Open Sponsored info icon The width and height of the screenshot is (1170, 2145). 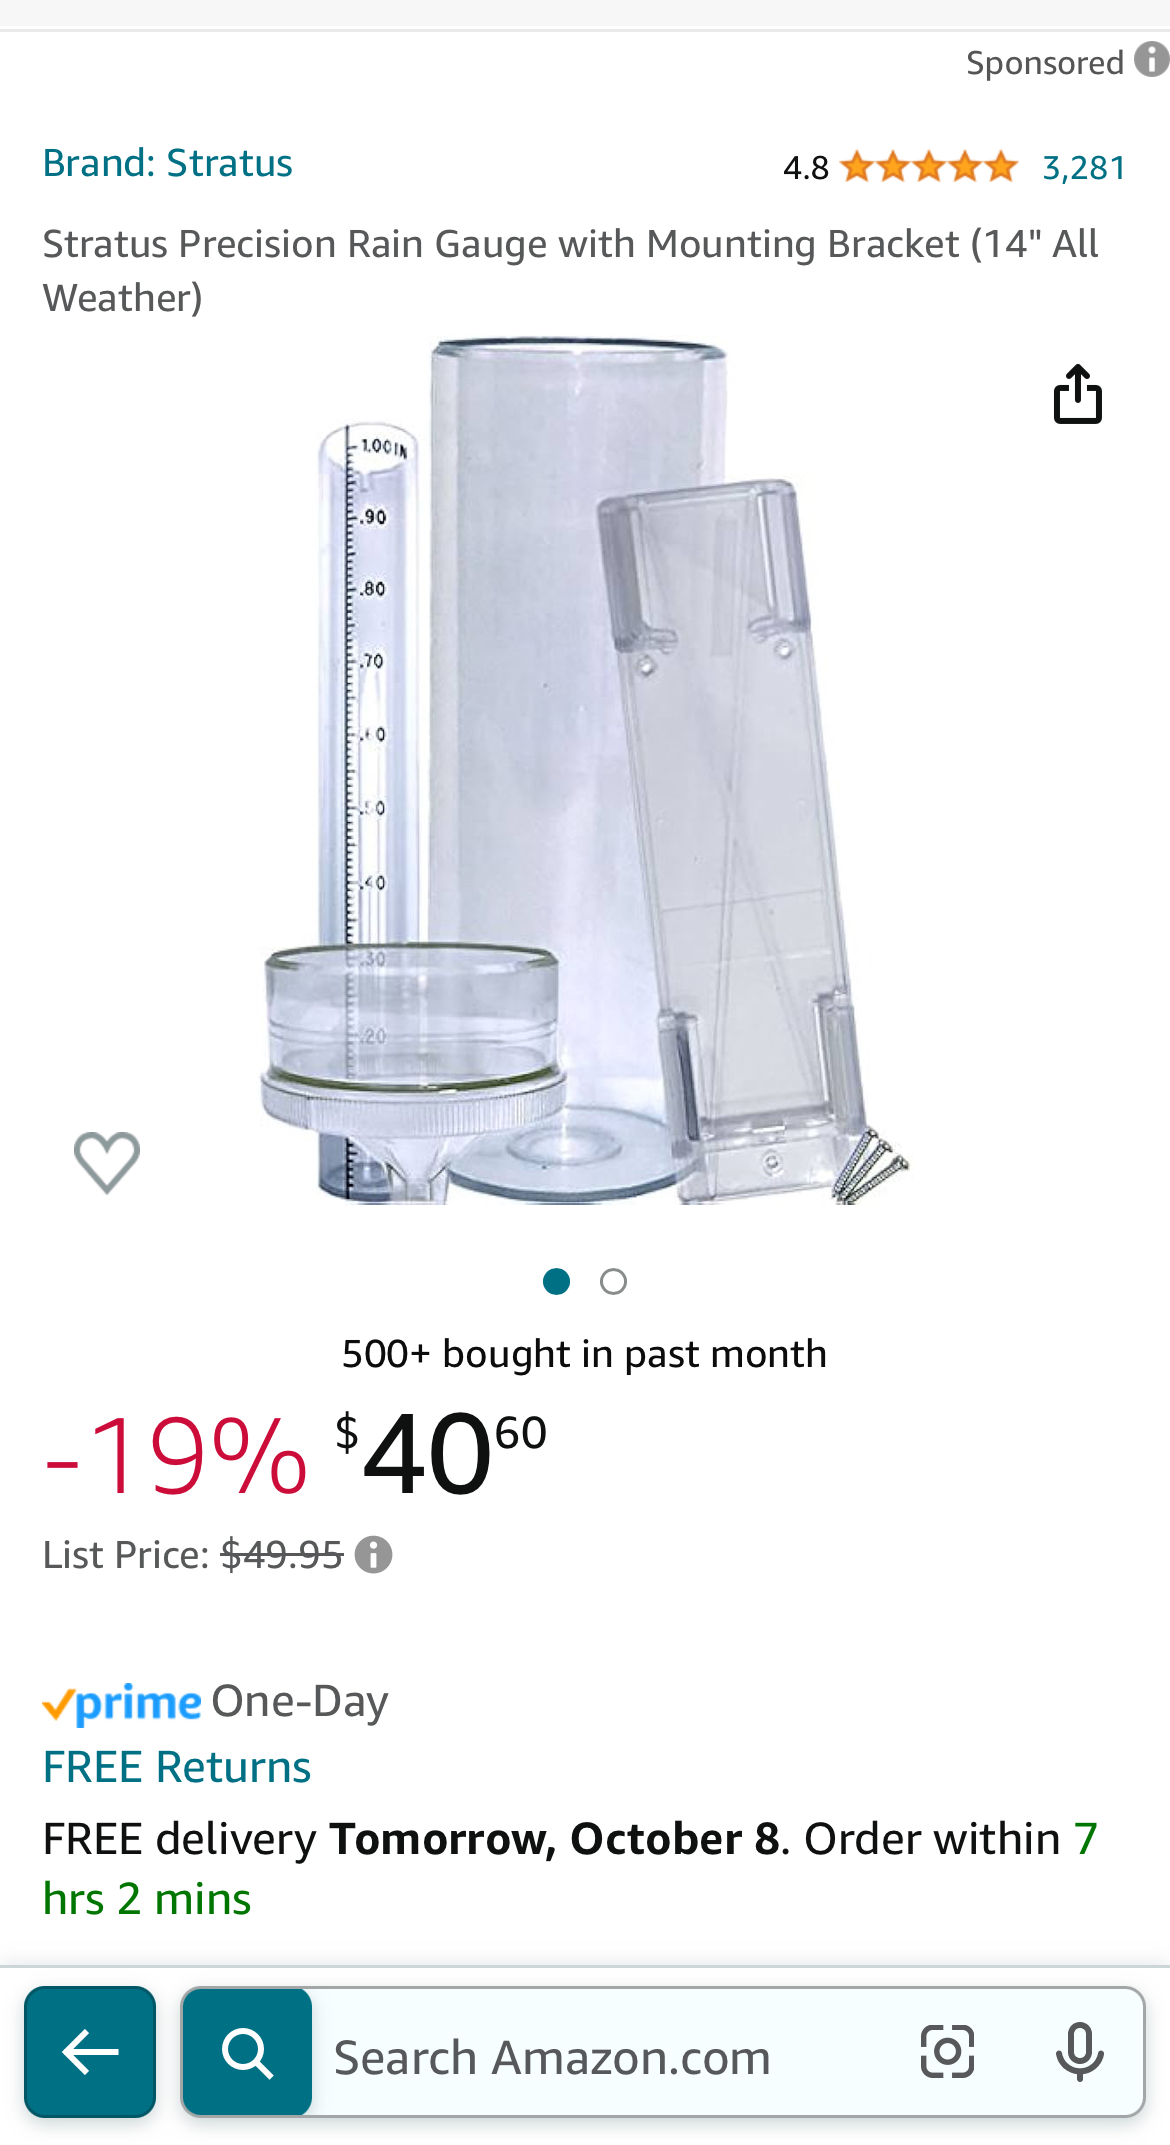1151,60
